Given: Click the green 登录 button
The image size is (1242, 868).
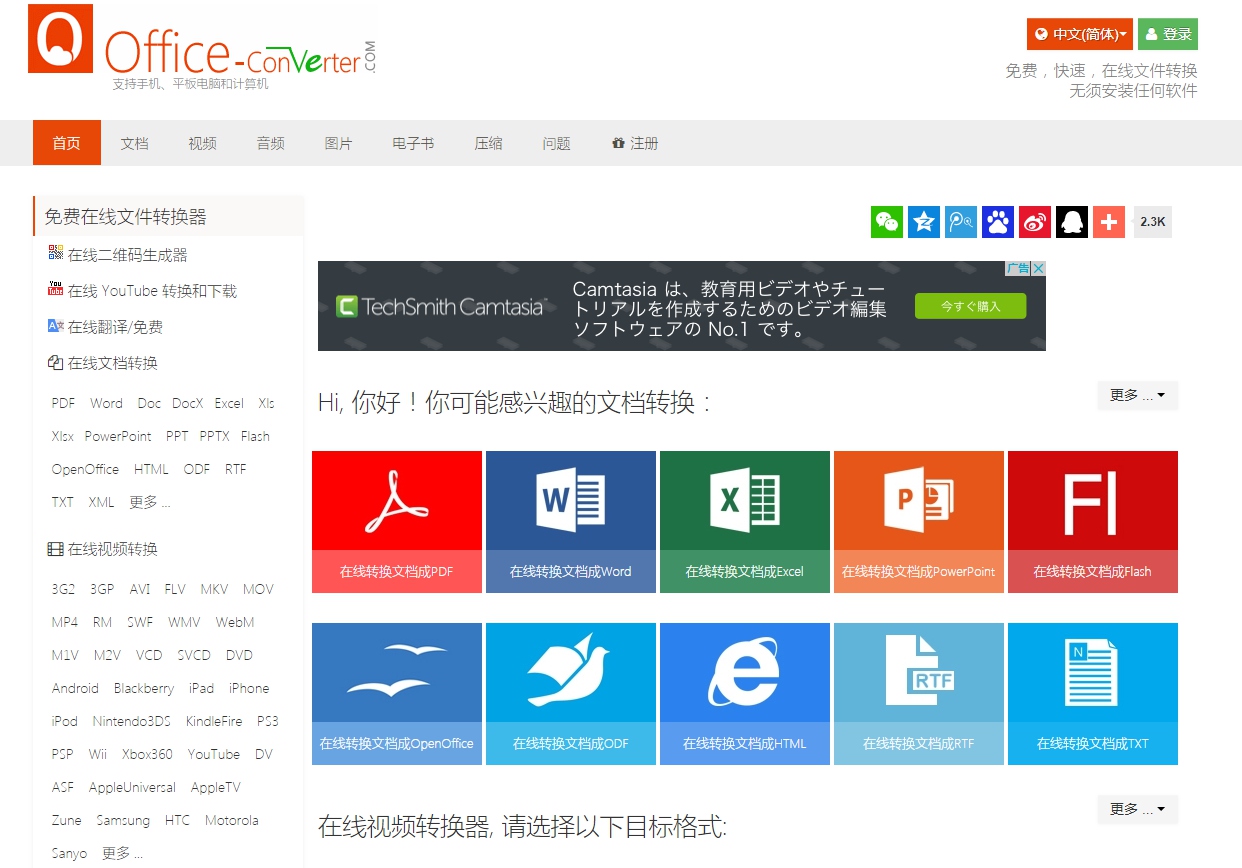Looking at the screenshot, I should click(x=1167, y=33).
